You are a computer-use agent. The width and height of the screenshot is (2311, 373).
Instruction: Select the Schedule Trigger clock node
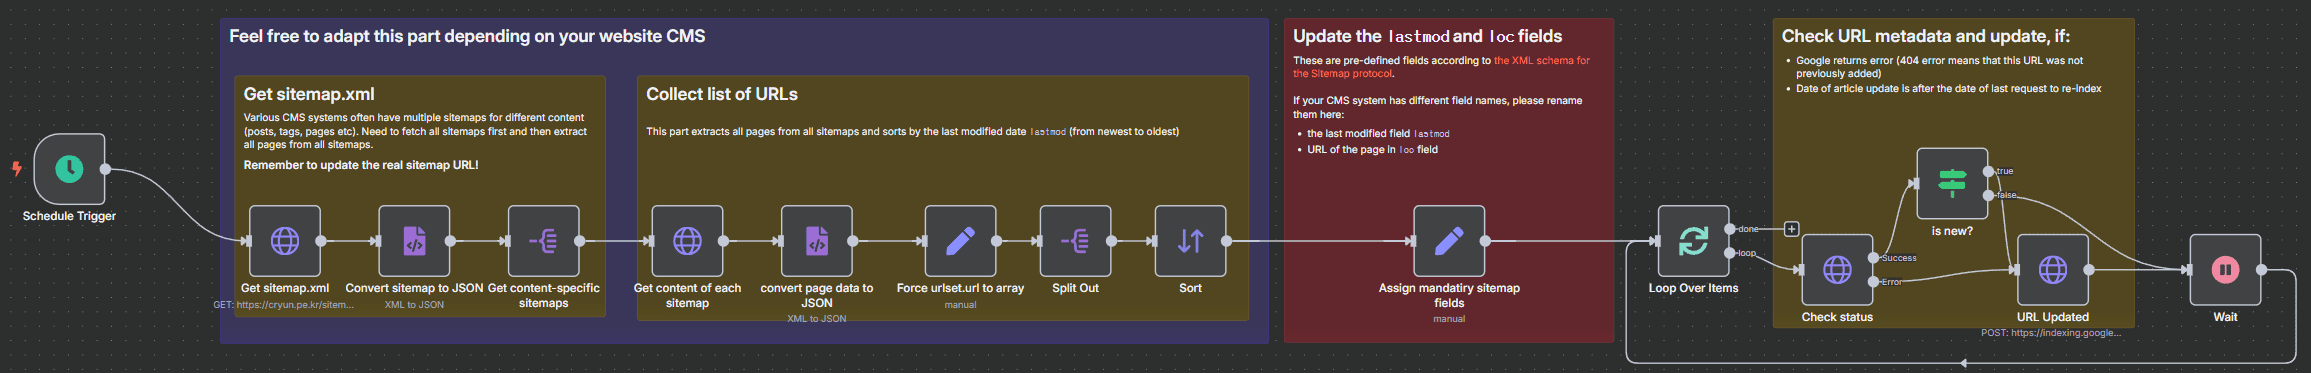click(69, 169)
